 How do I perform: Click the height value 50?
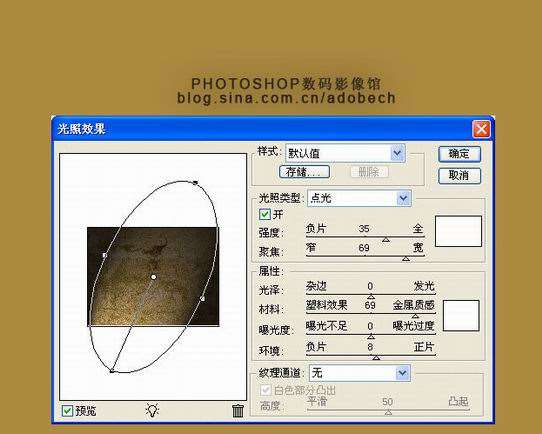click(x=387, y=402)
